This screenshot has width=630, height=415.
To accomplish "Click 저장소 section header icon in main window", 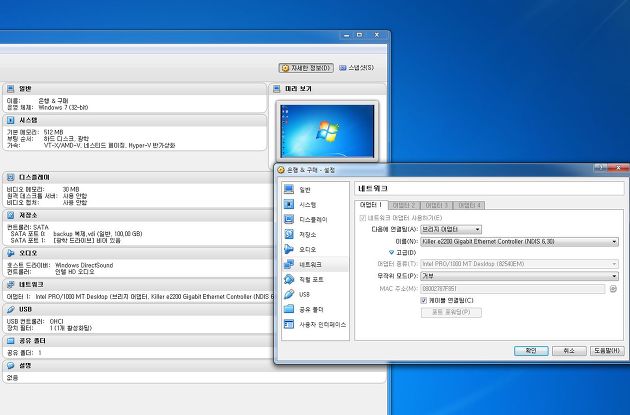I will point(10,215).
